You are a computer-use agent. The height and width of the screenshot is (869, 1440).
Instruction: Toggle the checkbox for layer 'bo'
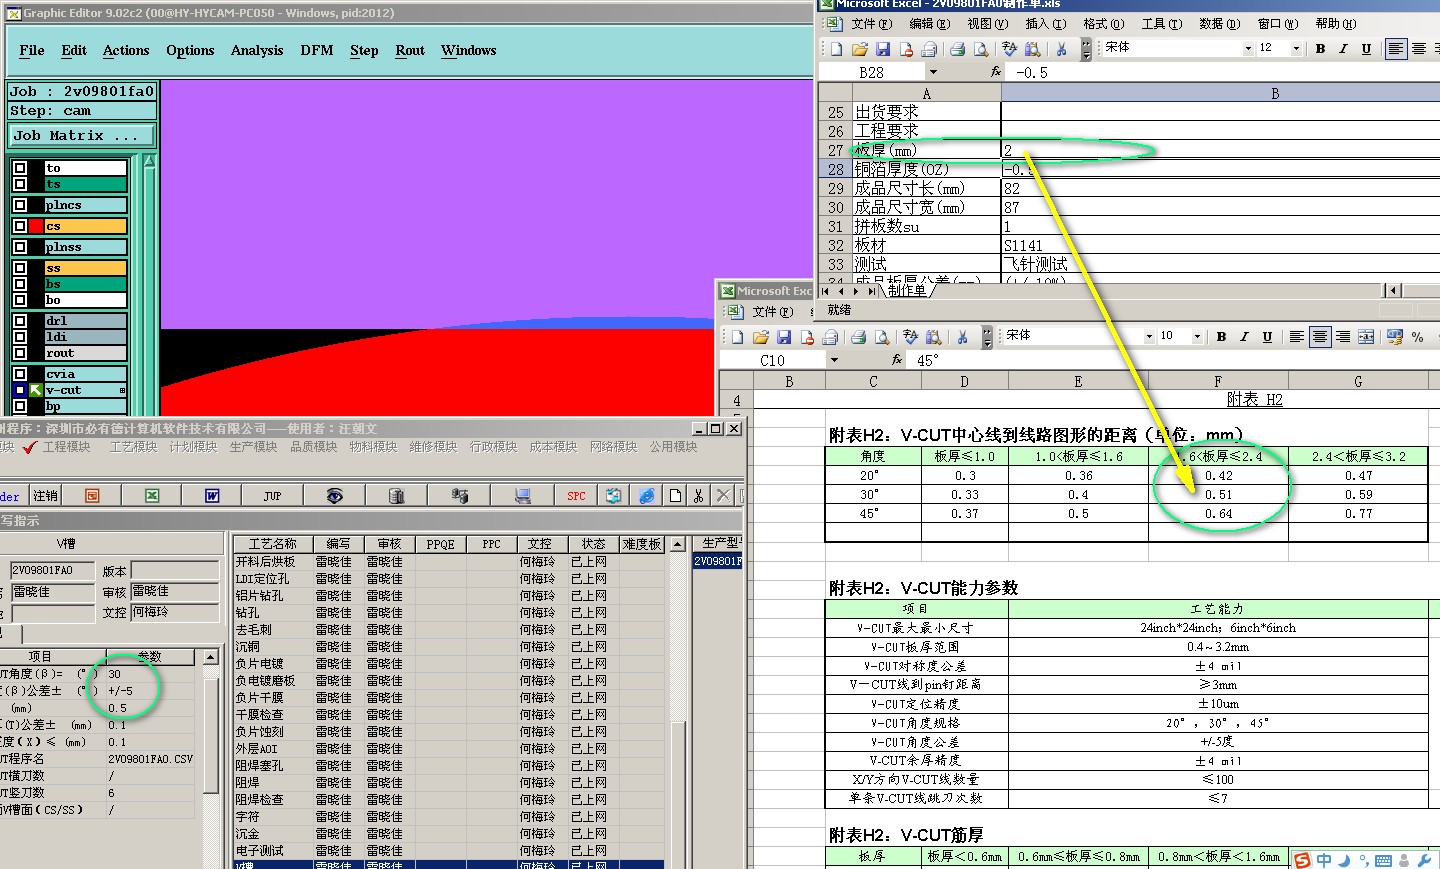tap(20, 300)
